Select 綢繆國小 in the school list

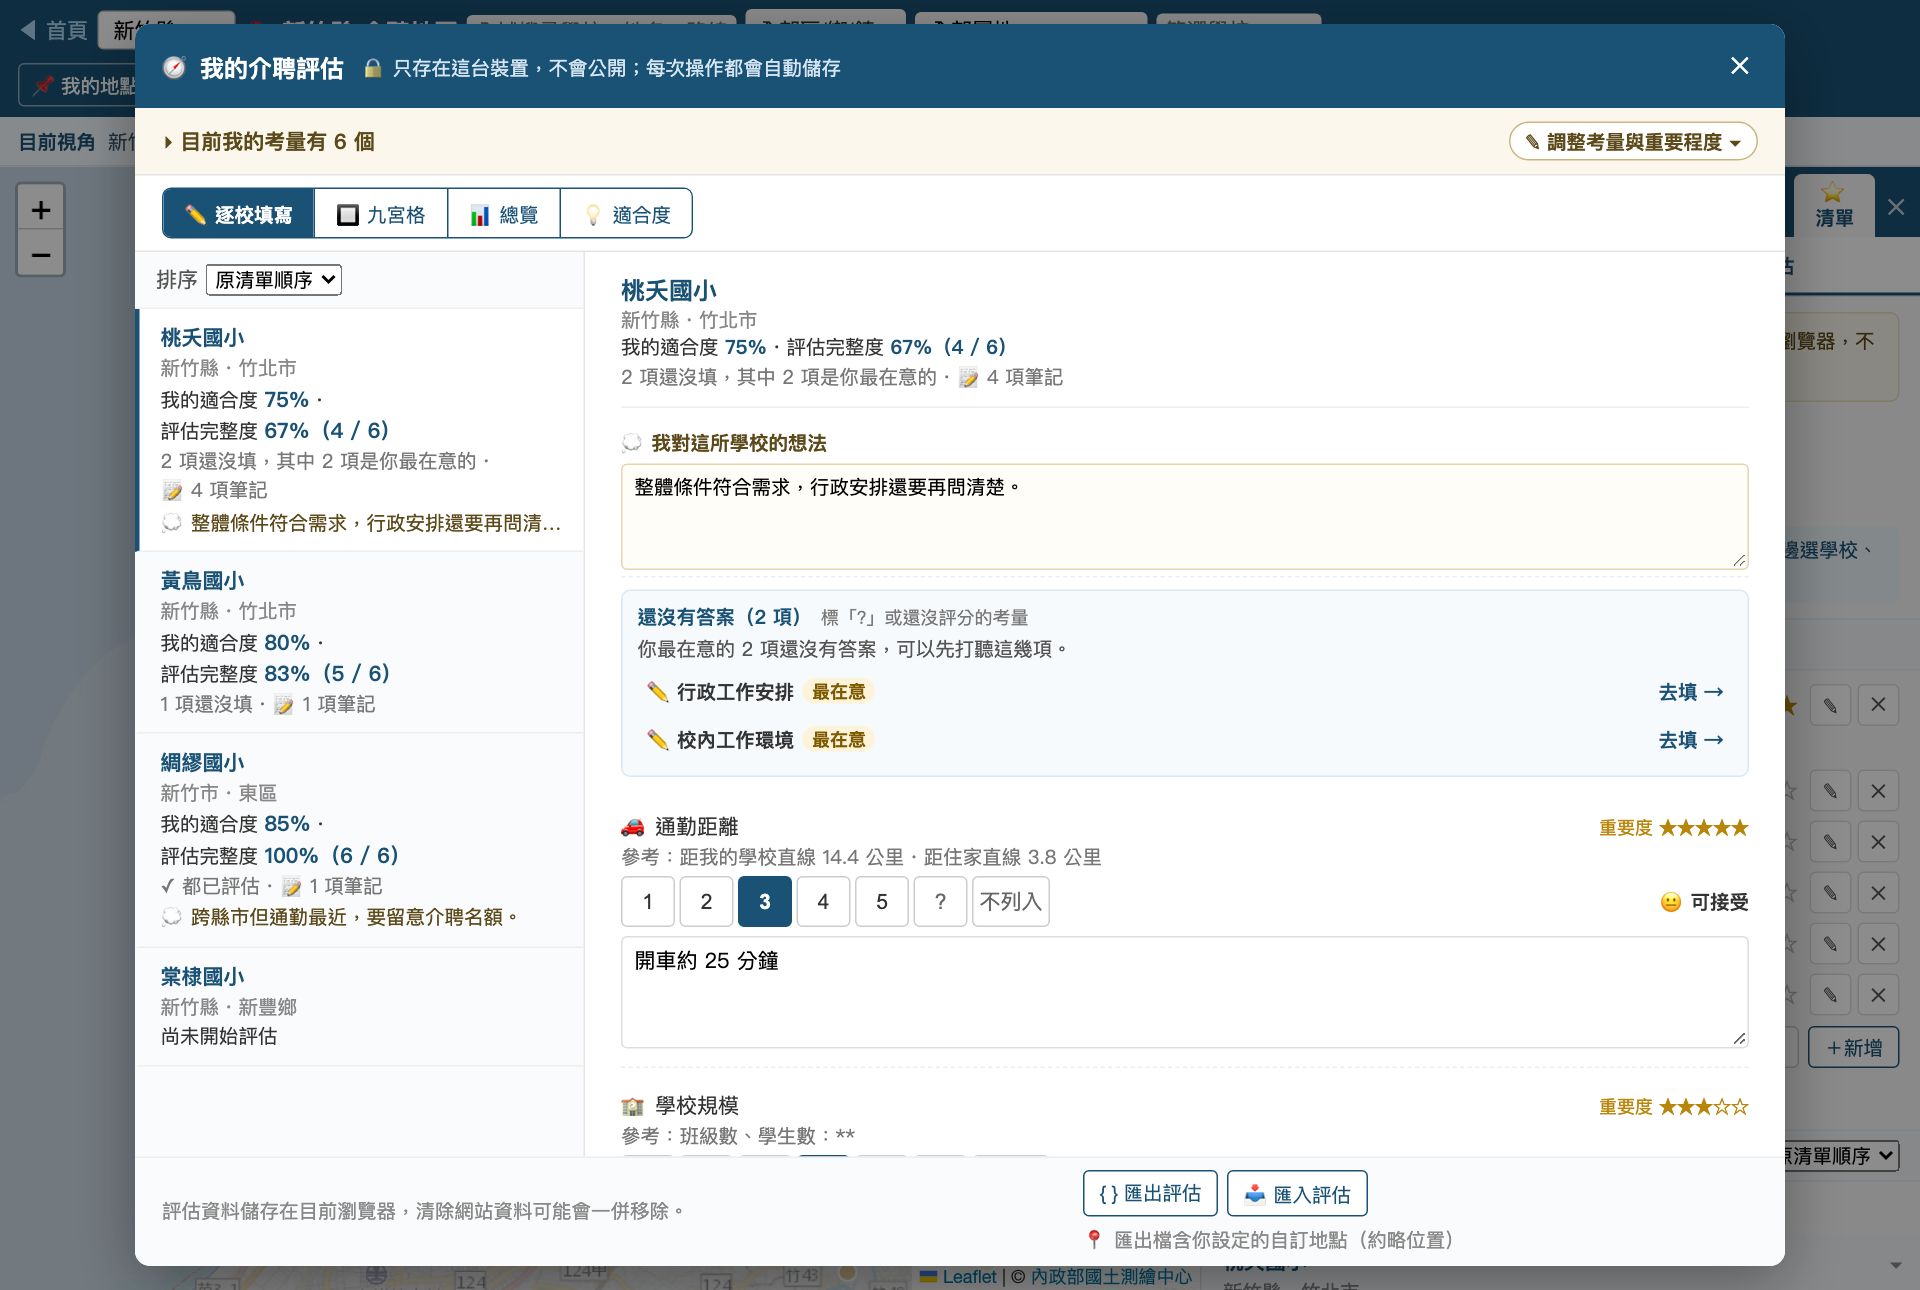pos(361,840)
